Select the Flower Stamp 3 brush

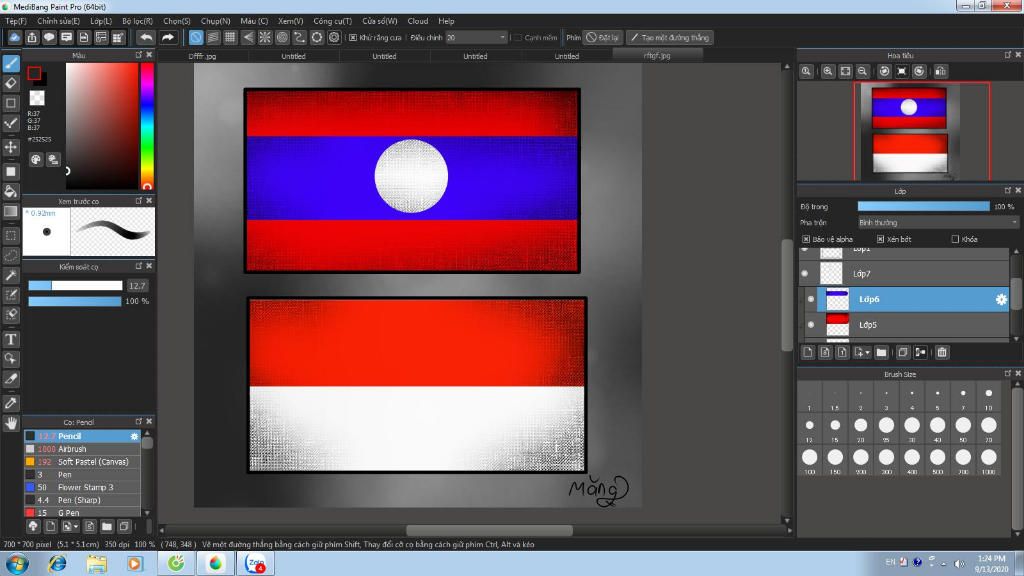tap(82, 487)
